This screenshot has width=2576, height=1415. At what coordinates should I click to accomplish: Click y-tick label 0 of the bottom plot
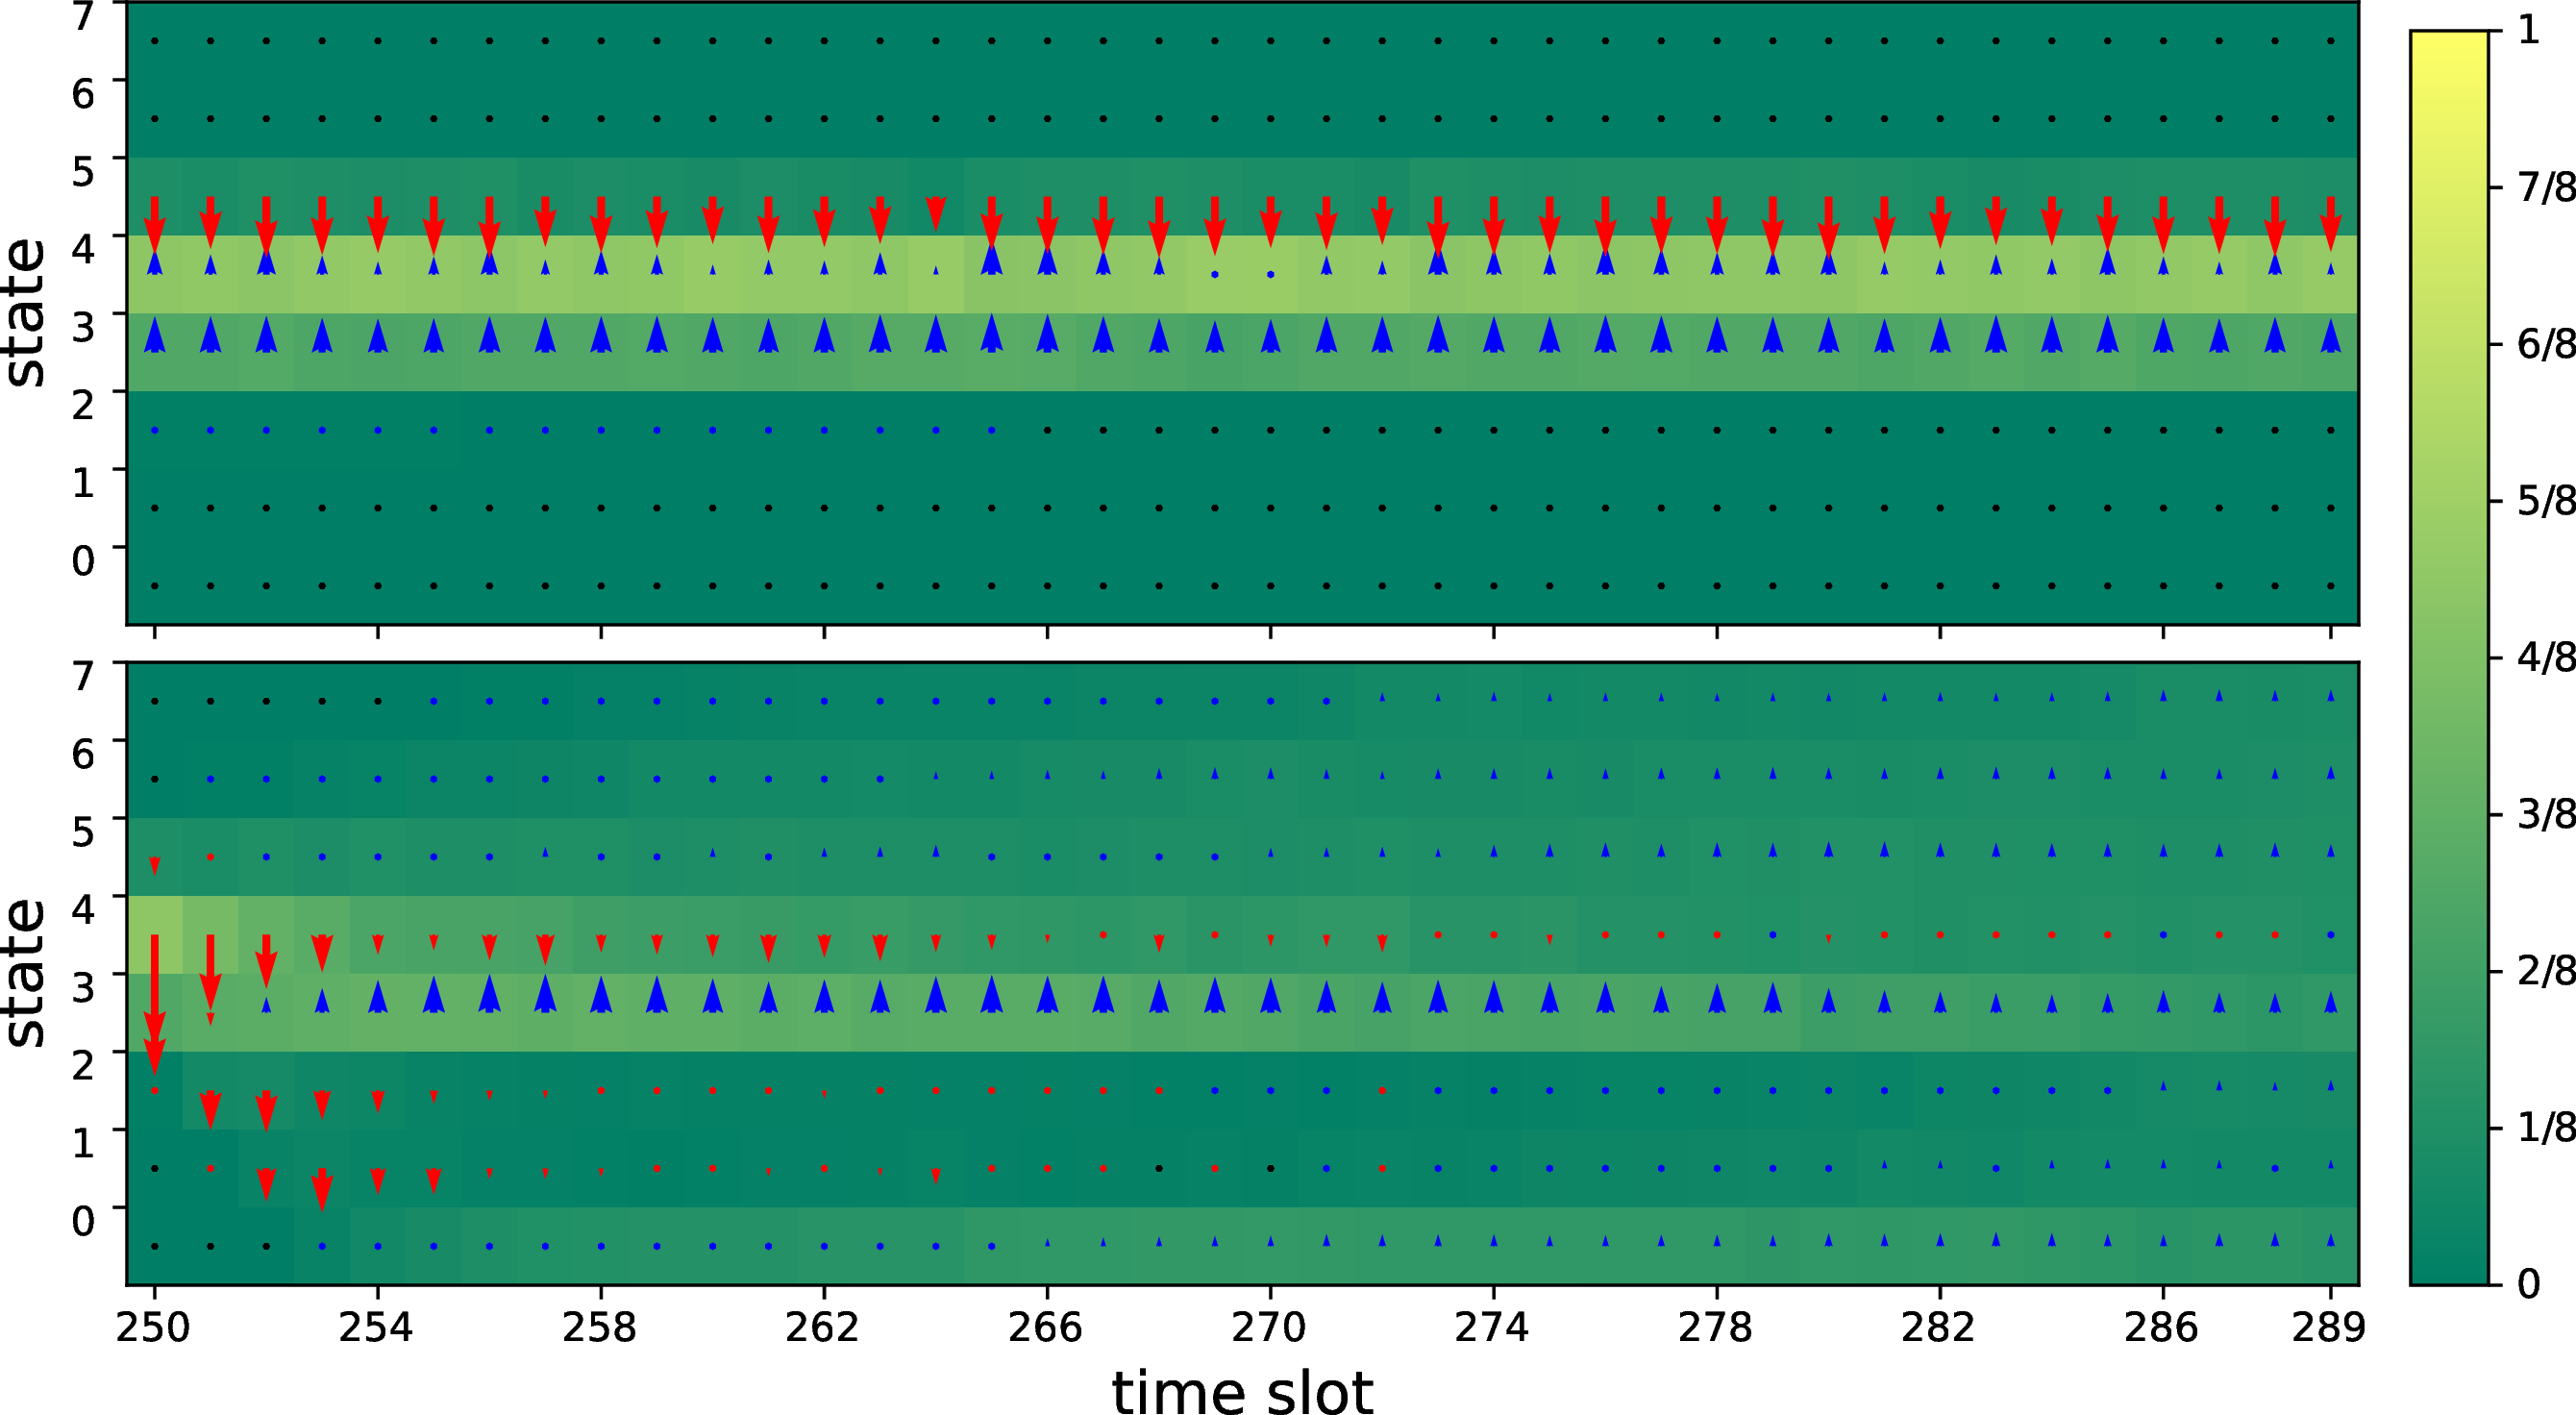tap(84, 1221)
